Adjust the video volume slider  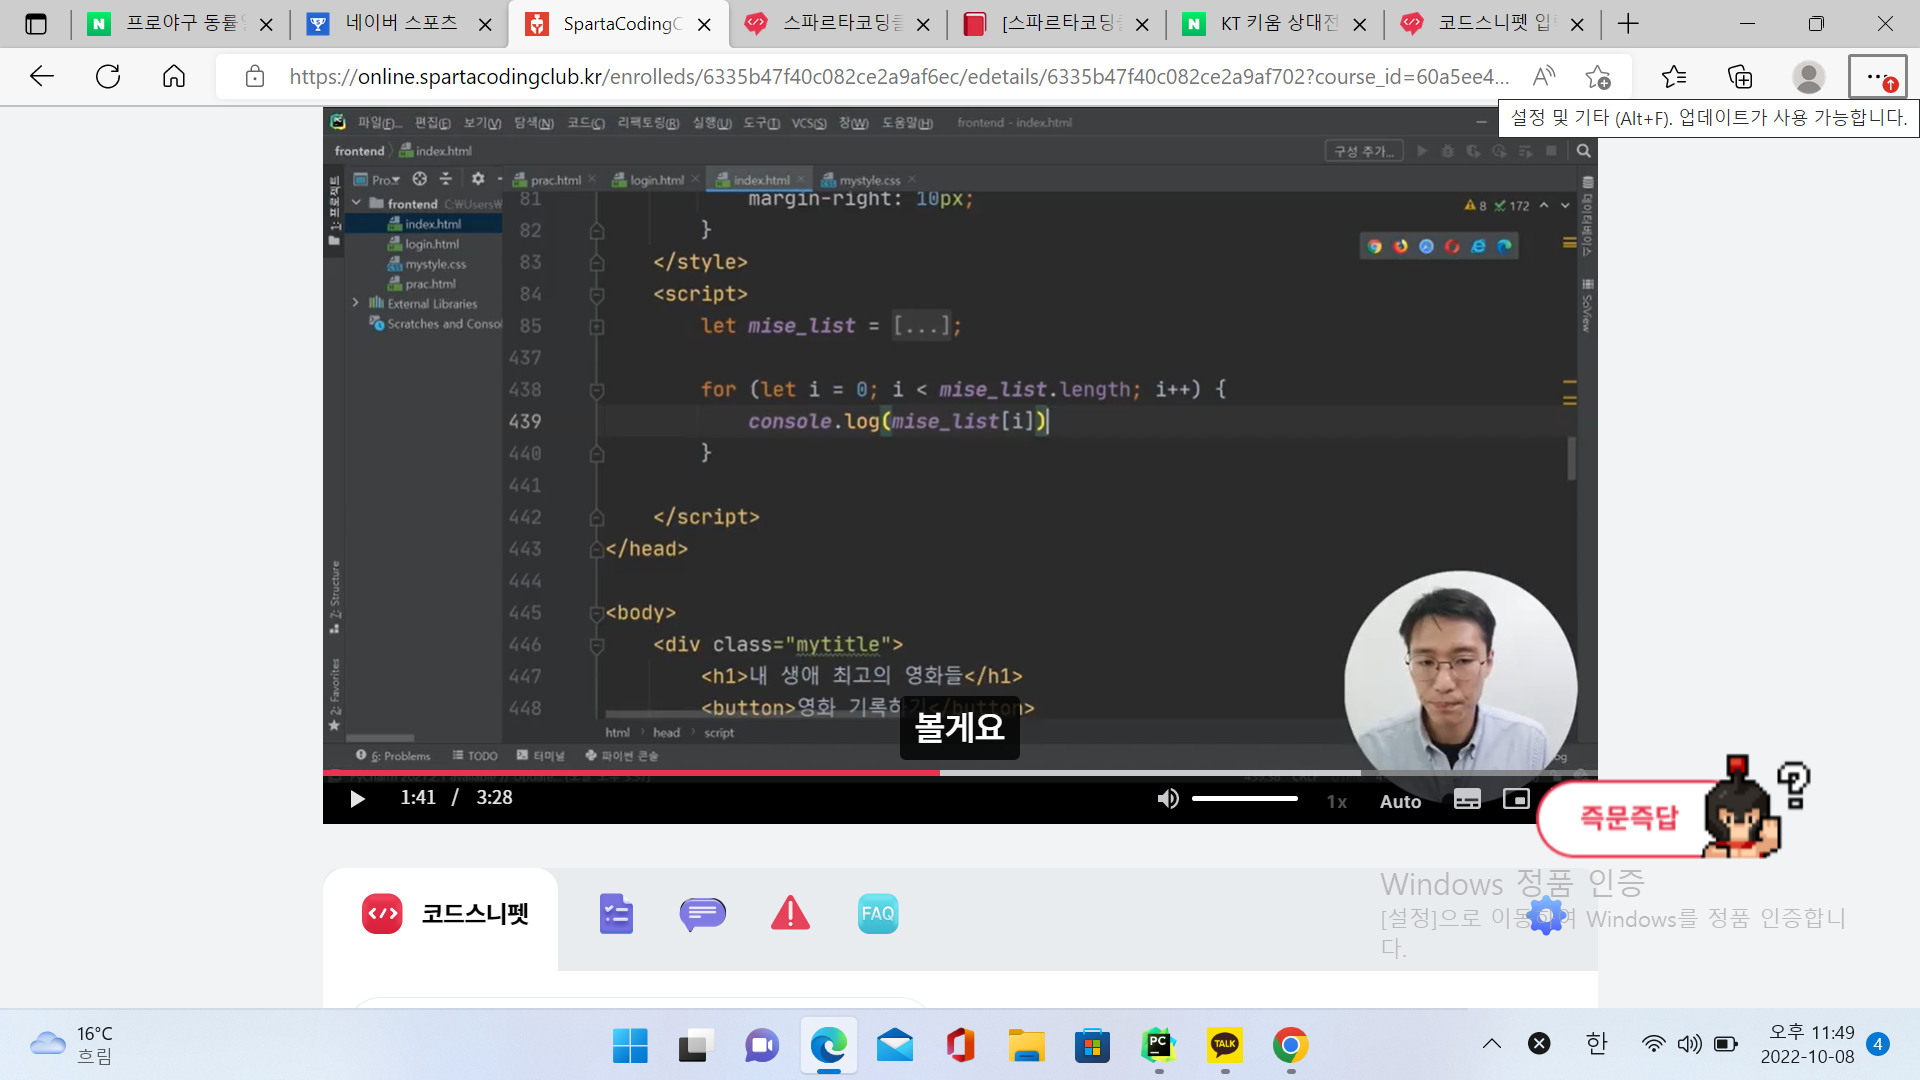[1245, 798]
